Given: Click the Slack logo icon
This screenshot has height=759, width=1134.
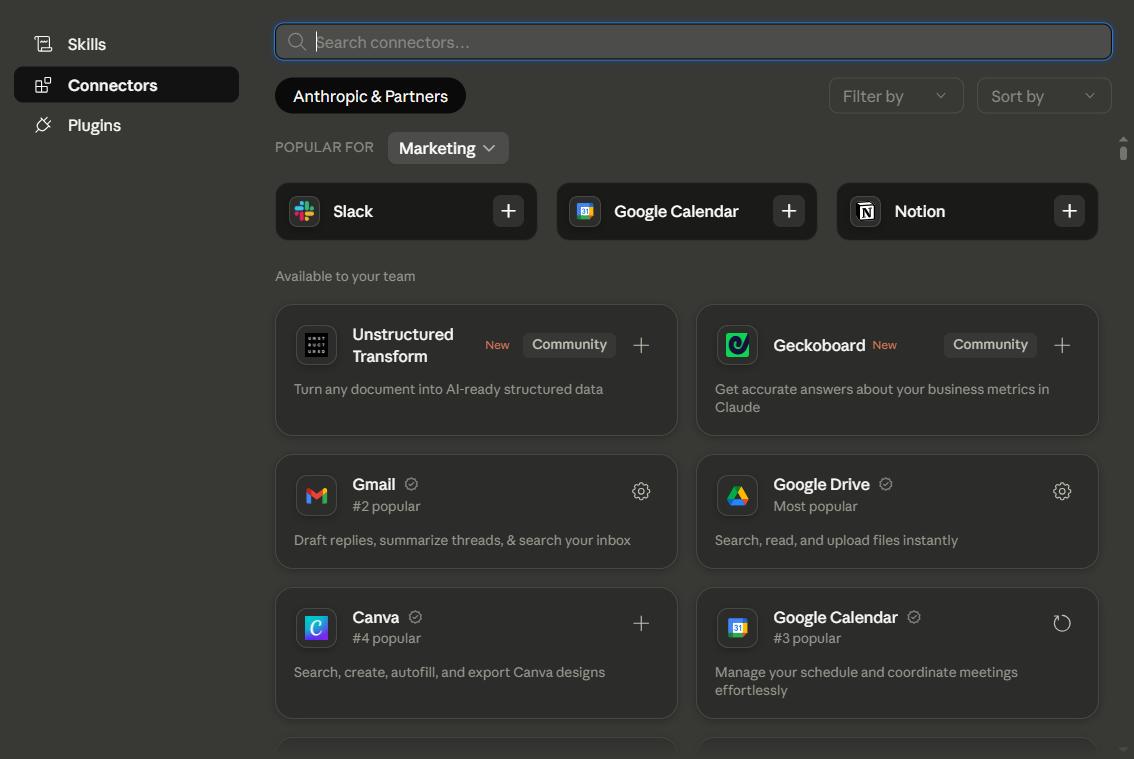Looking at the screenshot, I should coord(304,211).
